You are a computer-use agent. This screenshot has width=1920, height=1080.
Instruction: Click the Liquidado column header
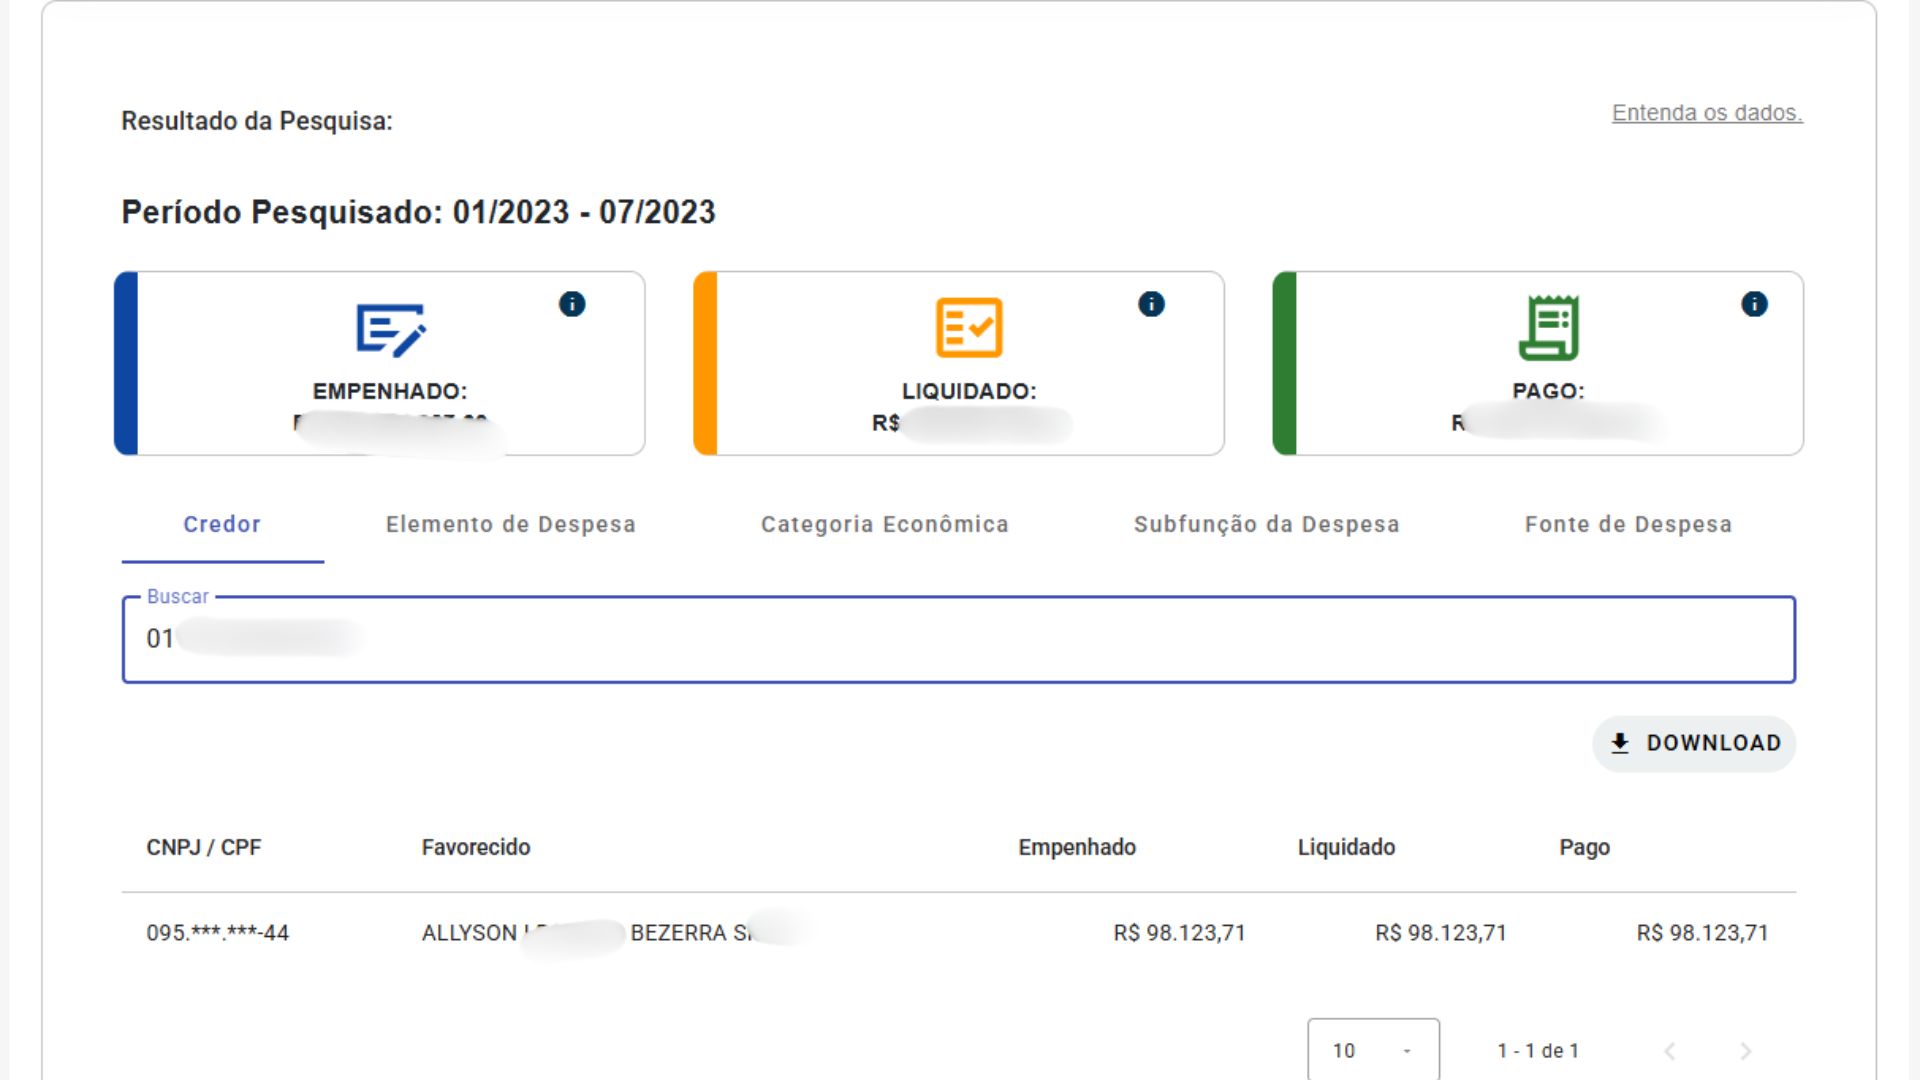[1346, 848]
